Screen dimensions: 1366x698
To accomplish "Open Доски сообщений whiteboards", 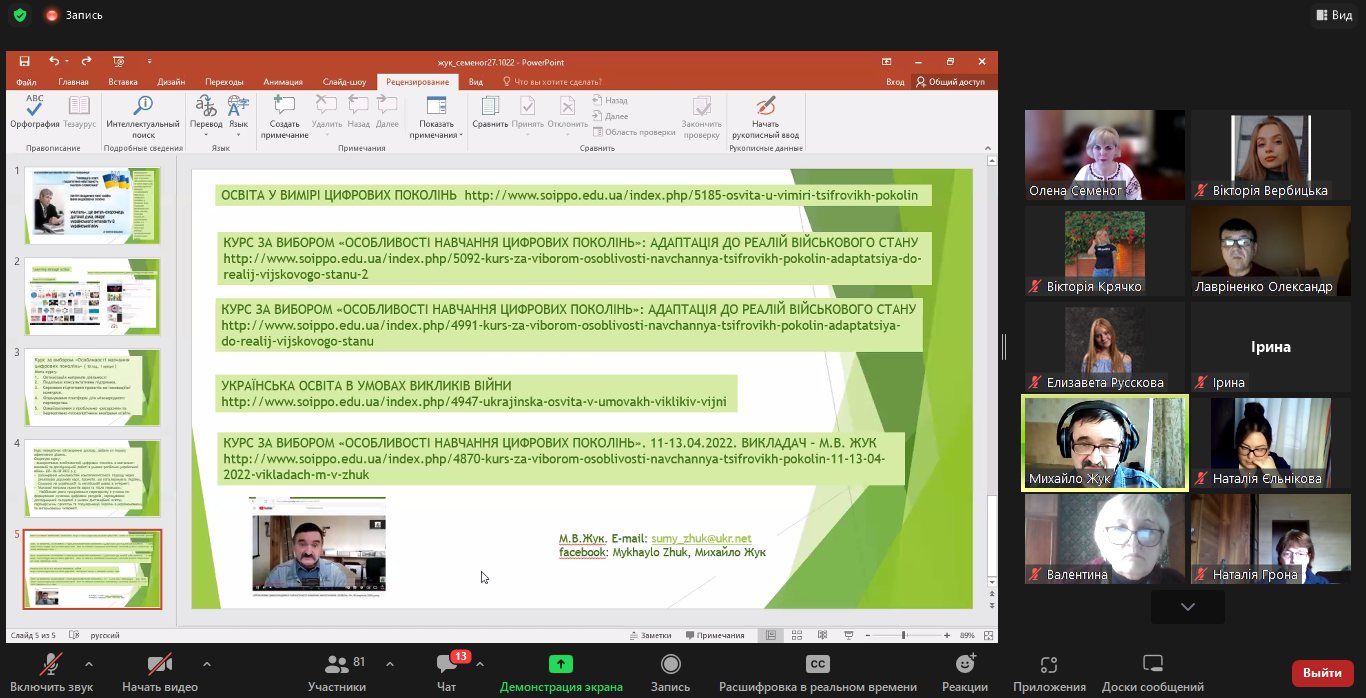I will click(1152, 673).
